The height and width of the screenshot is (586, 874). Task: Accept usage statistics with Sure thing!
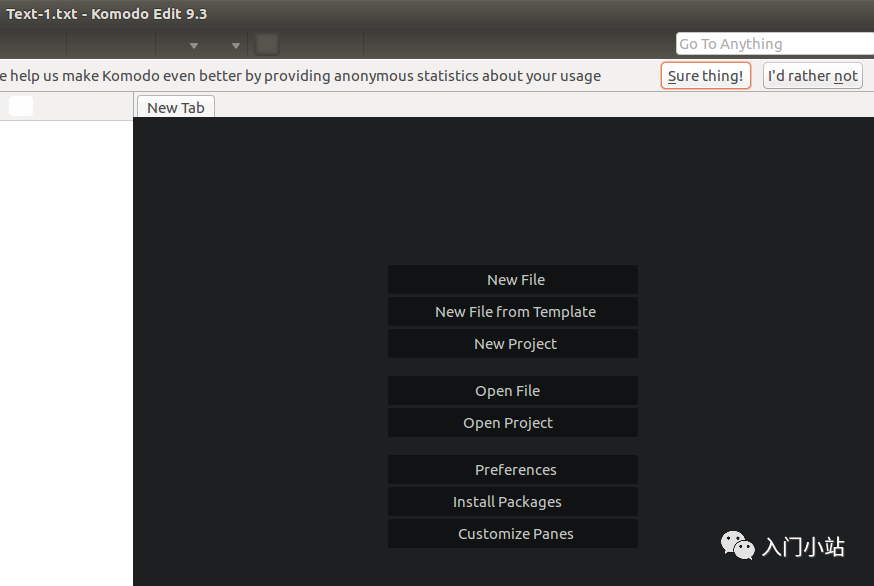pos(705,76)
